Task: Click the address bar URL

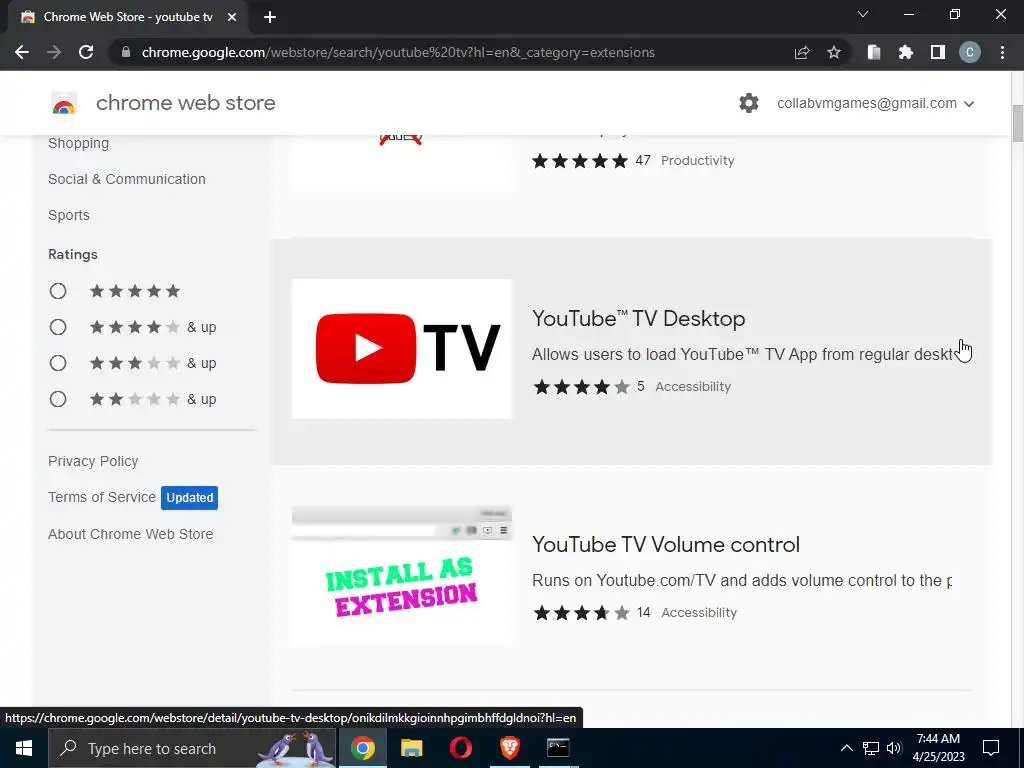Action: [x=398, y=52]
